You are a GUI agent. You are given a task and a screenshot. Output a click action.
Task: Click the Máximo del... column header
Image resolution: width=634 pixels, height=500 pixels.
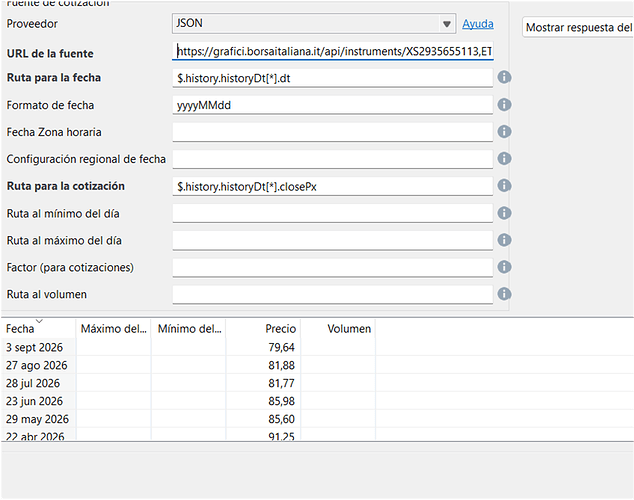[113, 329]
